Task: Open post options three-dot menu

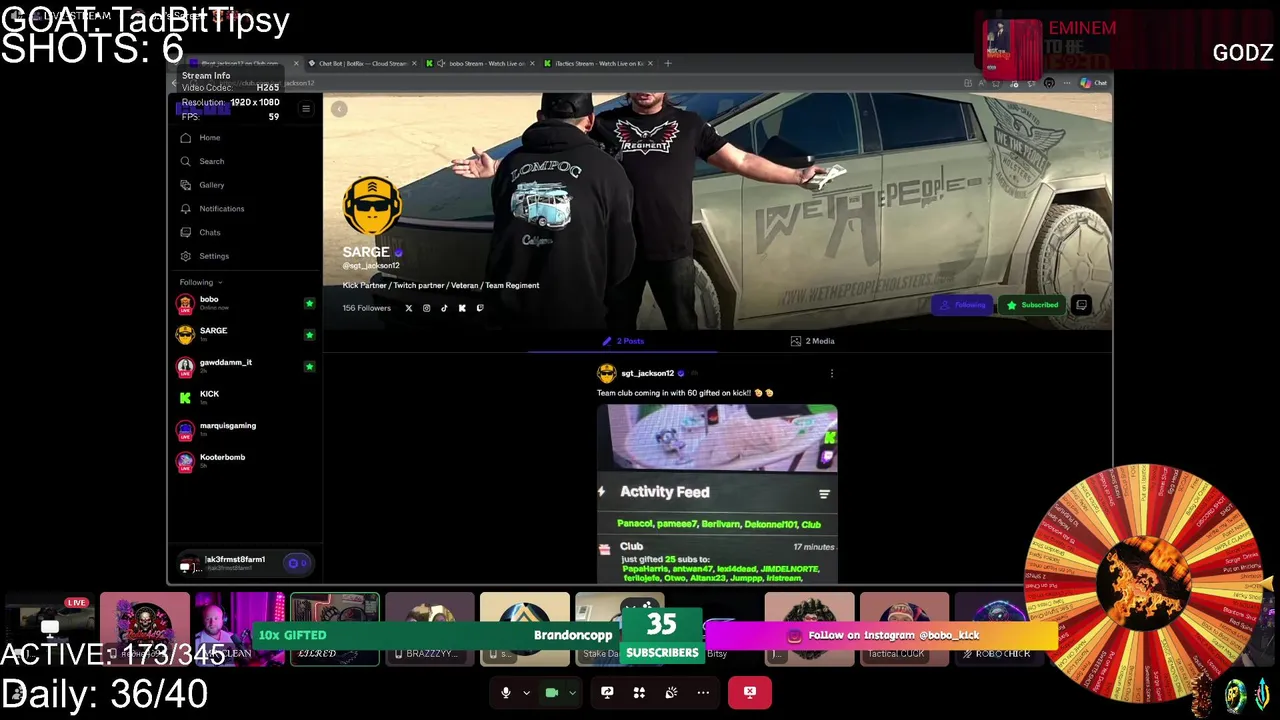Action: (832, 373)
